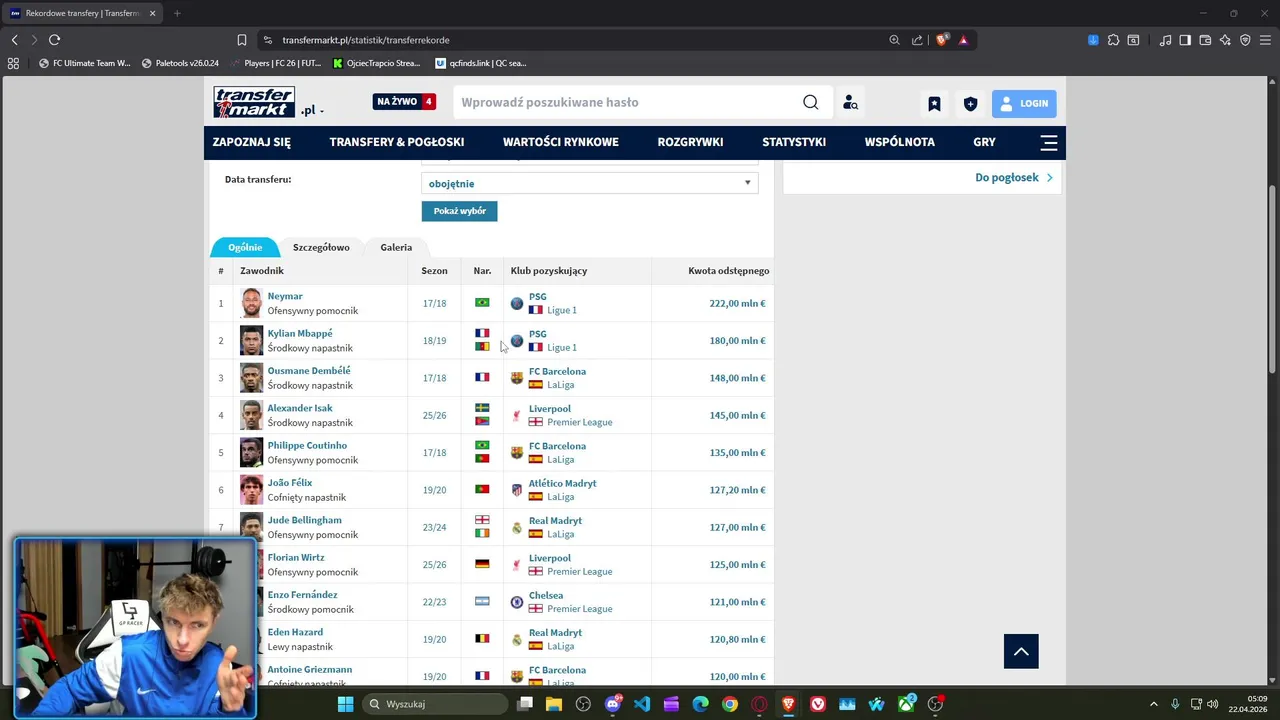Open Atlético Madryt club link

point(562,483)
